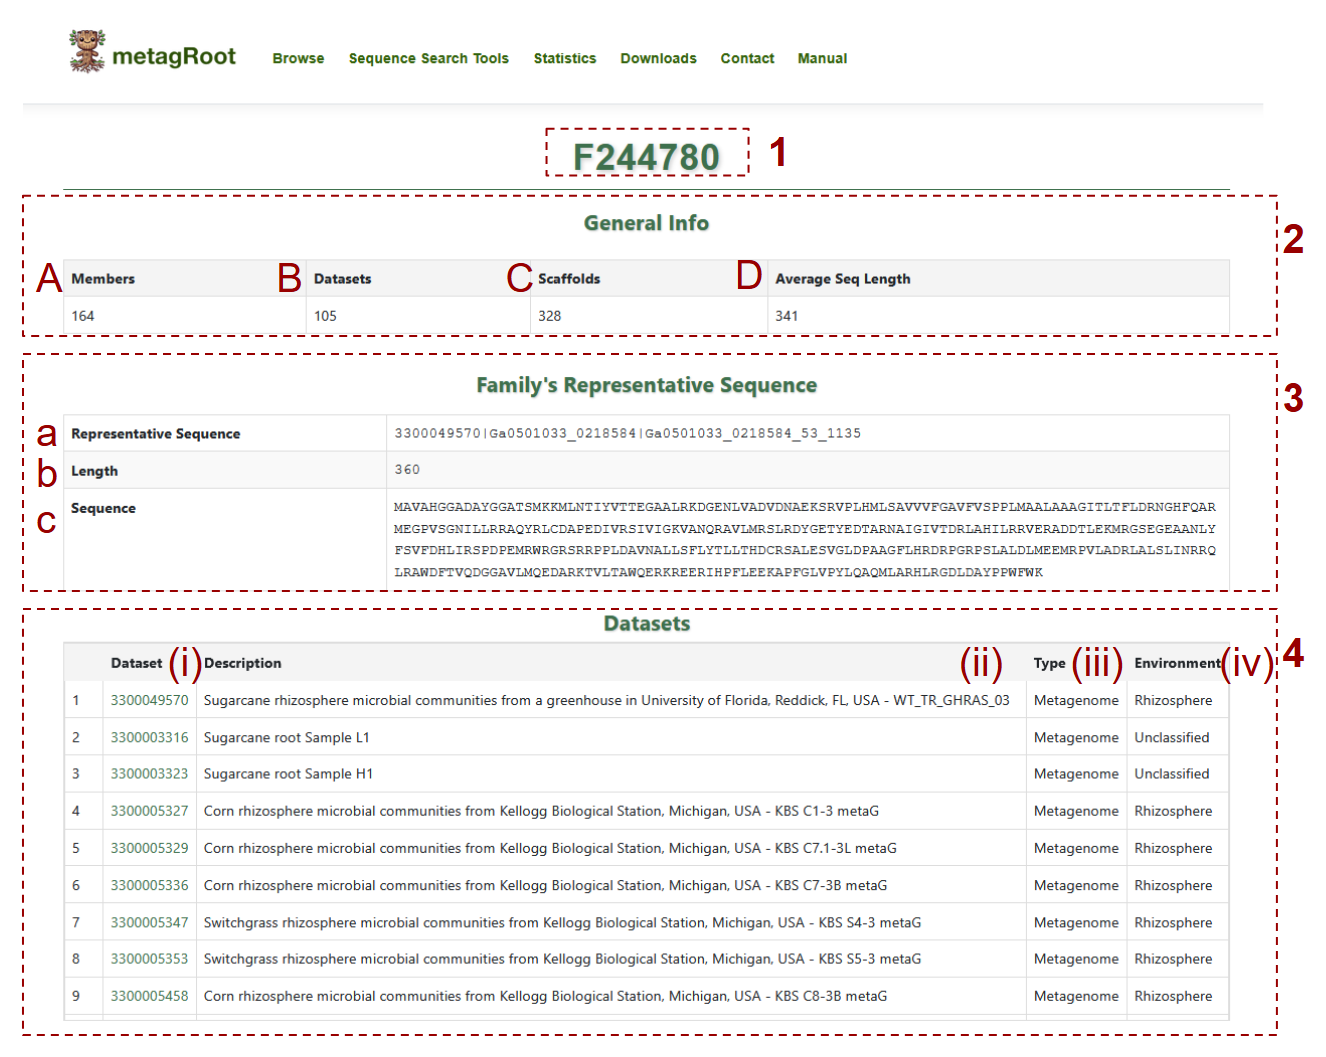Open the Browse menu item
Viewport: 1326px width, 1057px height.
tap(298, 59)
